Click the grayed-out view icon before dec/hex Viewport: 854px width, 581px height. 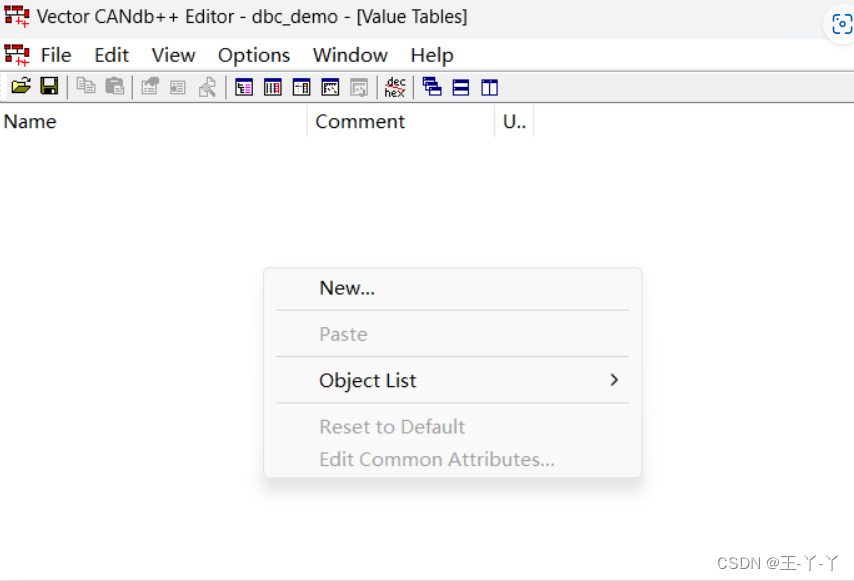[x=359, y=87]
